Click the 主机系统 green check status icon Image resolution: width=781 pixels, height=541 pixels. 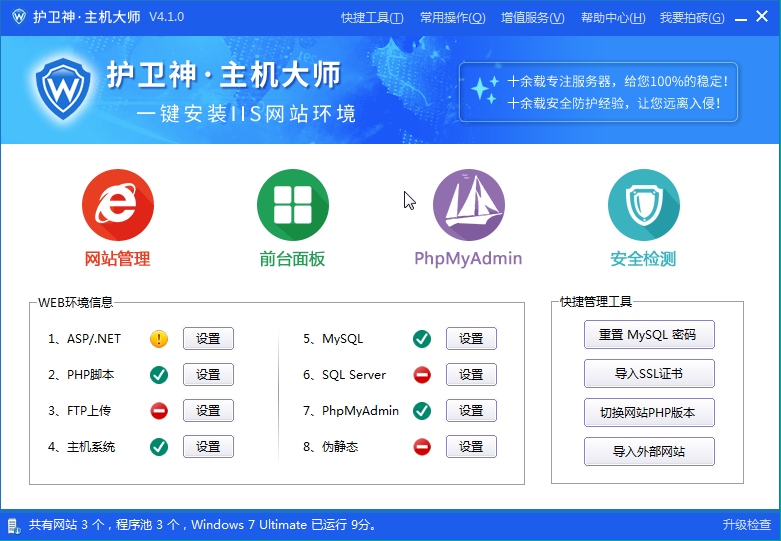159,447
